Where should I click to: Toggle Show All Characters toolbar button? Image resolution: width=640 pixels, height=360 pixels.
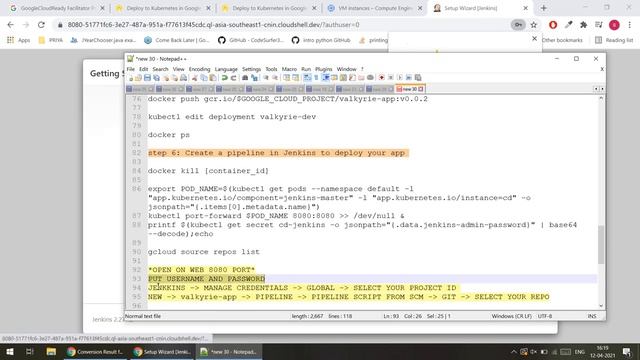pos(316,78)
